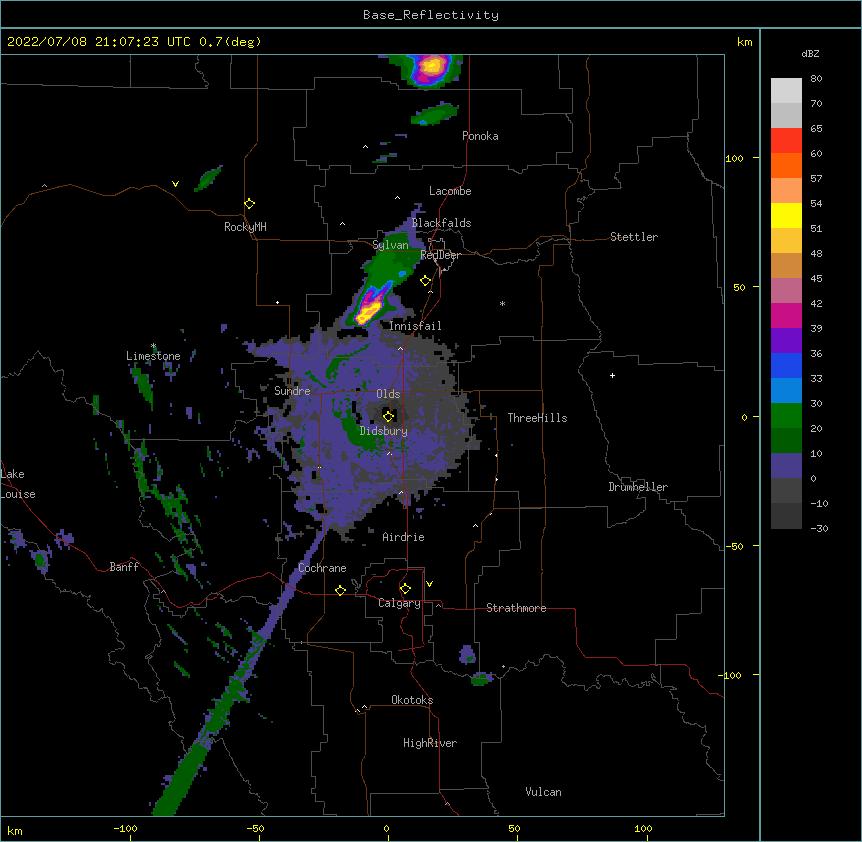Click the Didsbury town label
862x842 pixels.
click(x=384, y=431)
